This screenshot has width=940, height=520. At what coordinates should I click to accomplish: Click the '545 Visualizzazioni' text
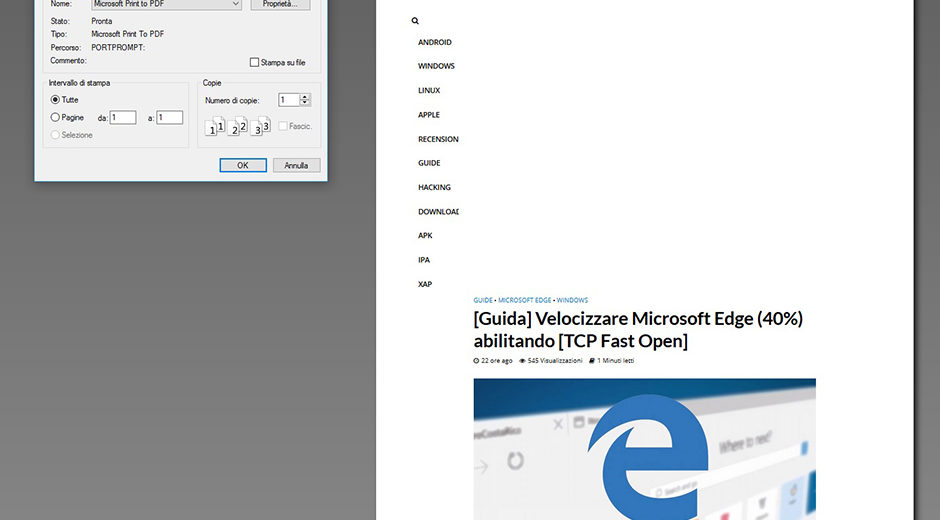[x=555, y=361]
